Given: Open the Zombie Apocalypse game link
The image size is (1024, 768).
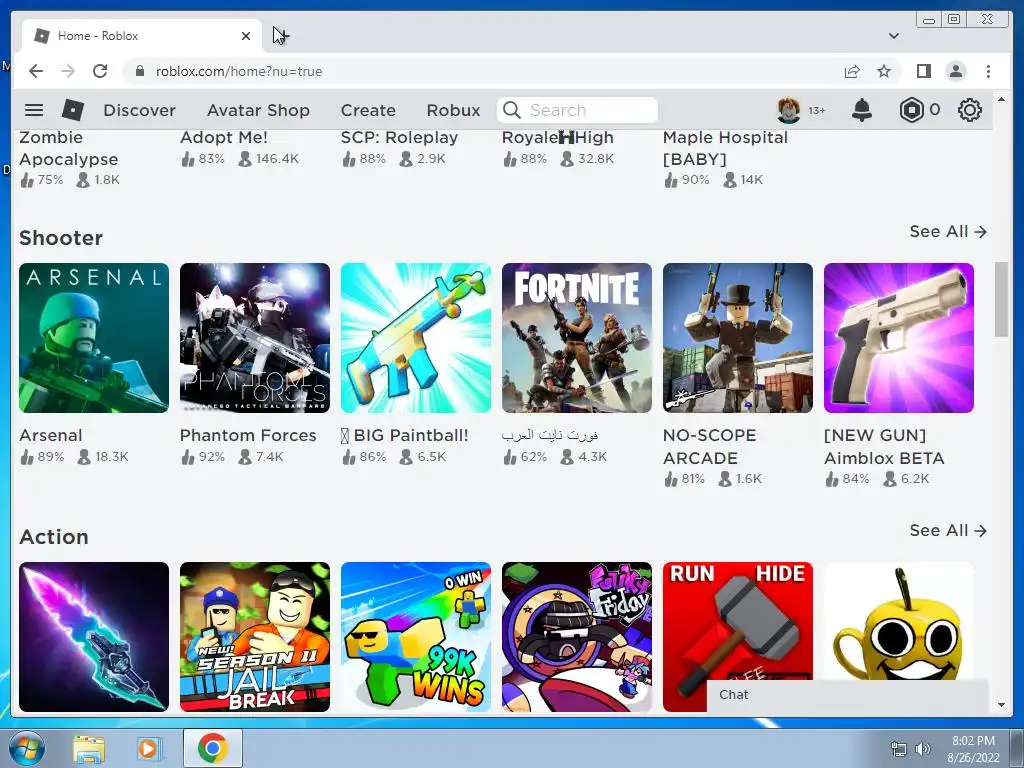Looking at the screenshot, I should click(x=69, y=148).
